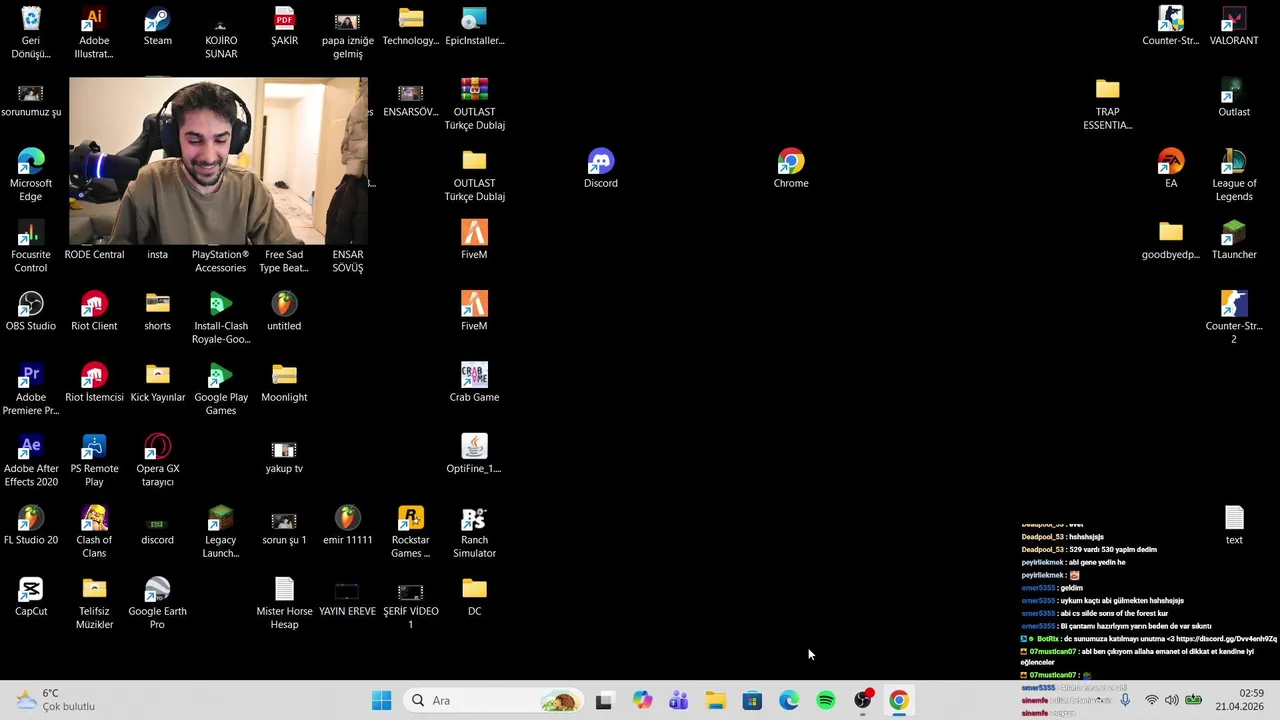Image resolution: width=1280 pixels, height=720 pixels.
Task: Open the Steam desktop shortcut
Action: [x=157, y=26]
